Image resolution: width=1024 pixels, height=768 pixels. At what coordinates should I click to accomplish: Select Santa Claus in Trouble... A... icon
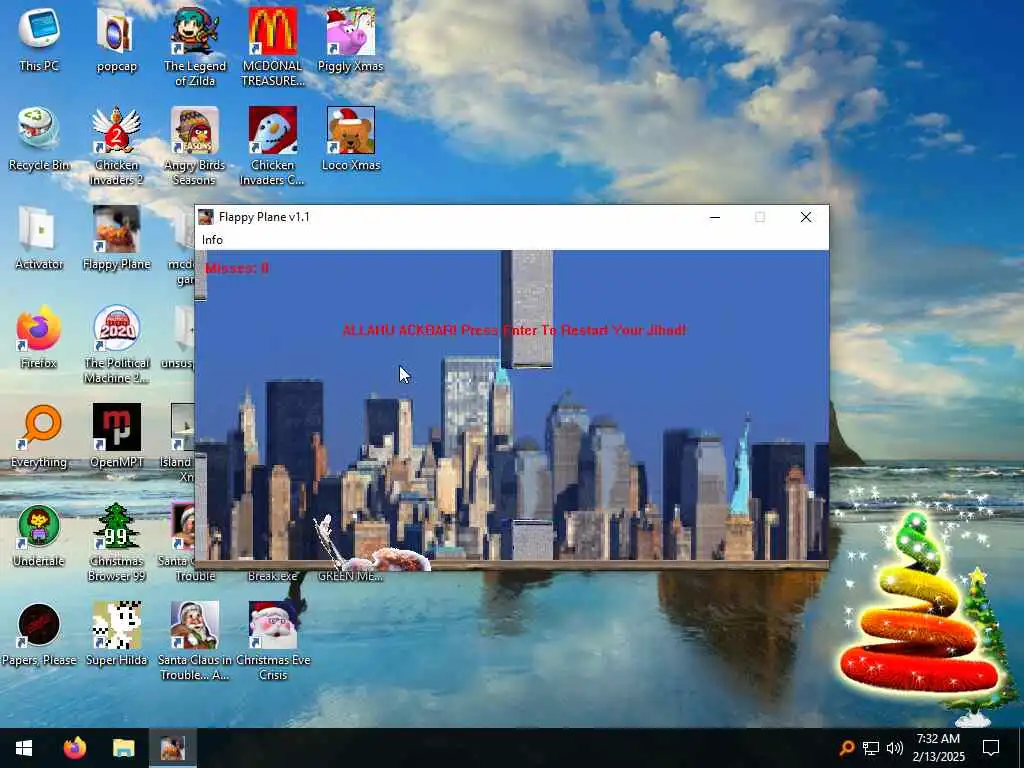point(195,643)
